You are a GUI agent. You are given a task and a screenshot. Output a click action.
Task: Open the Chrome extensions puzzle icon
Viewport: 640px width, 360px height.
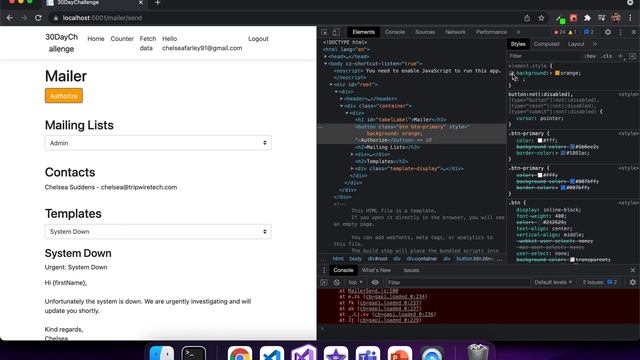[587, 18]
